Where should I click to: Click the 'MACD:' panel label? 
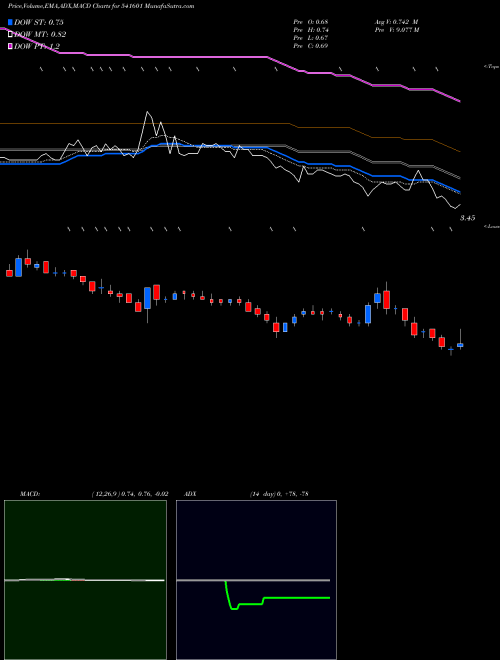coord(30,494)
